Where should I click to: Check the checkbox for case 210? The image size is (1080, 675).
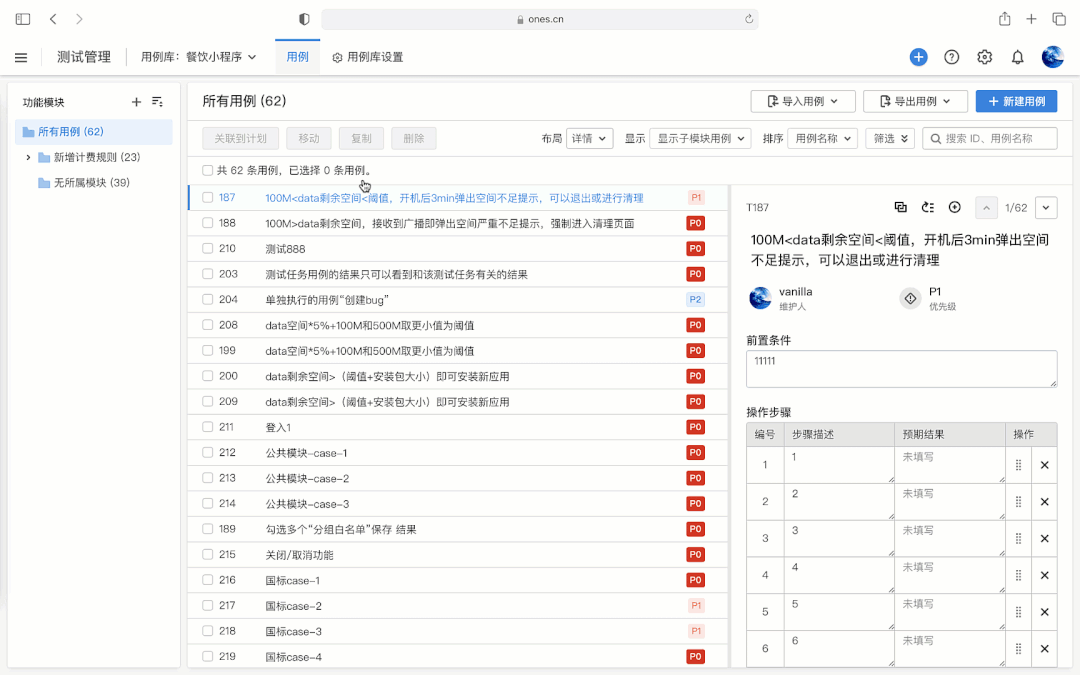pos(207,249)
